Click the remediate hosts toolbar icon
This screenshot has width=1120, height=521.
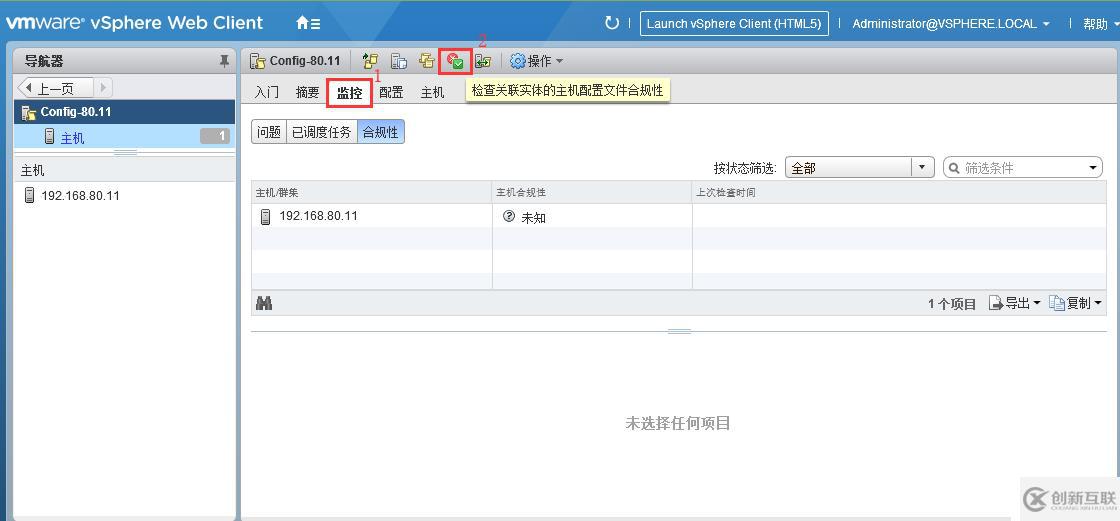[x=483, y=61]
